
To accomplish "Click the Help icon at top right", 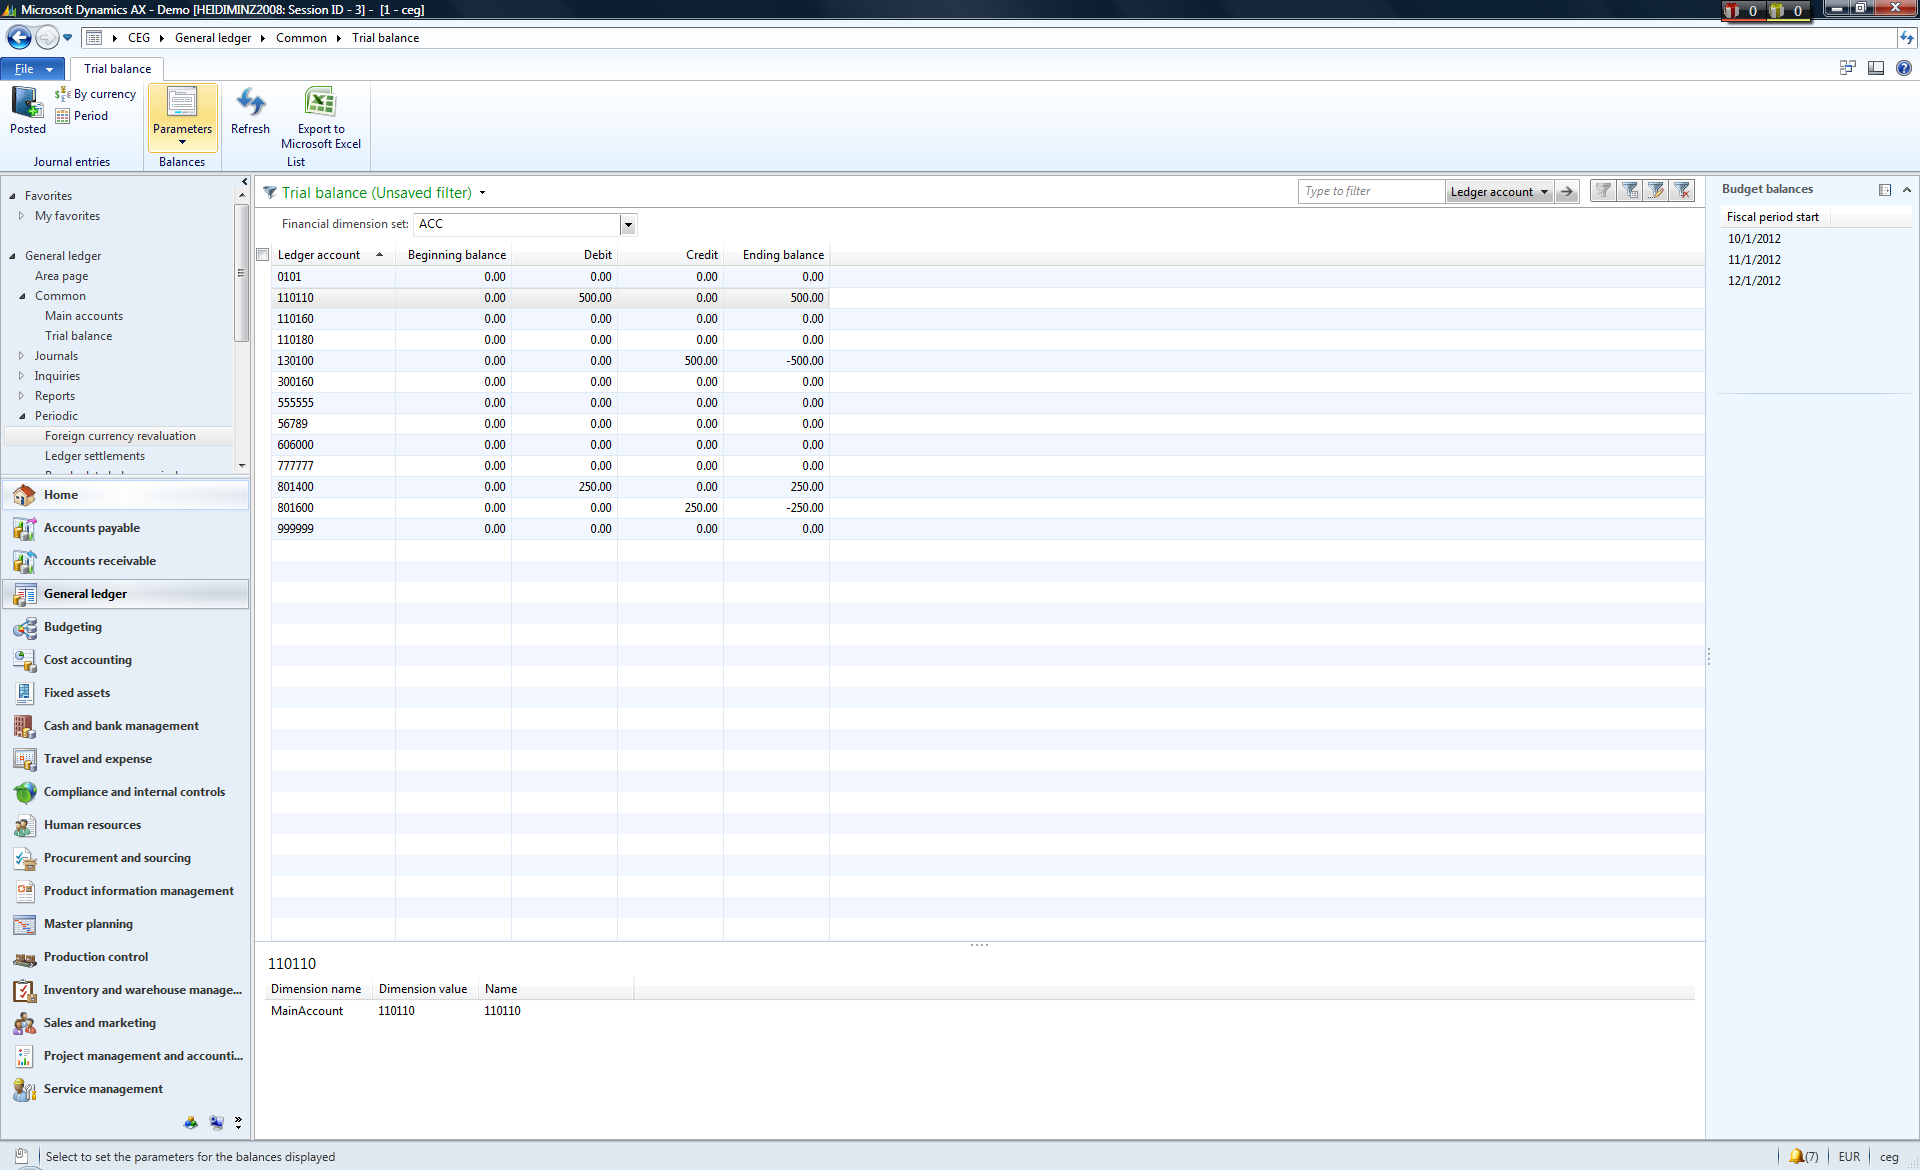I will (x=1903, y=68).
